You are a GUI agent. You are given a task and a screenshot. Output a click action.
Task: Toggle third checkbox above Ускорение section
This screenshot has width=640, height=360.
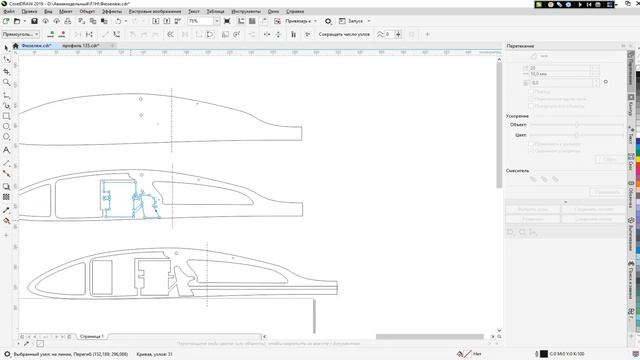531,106
